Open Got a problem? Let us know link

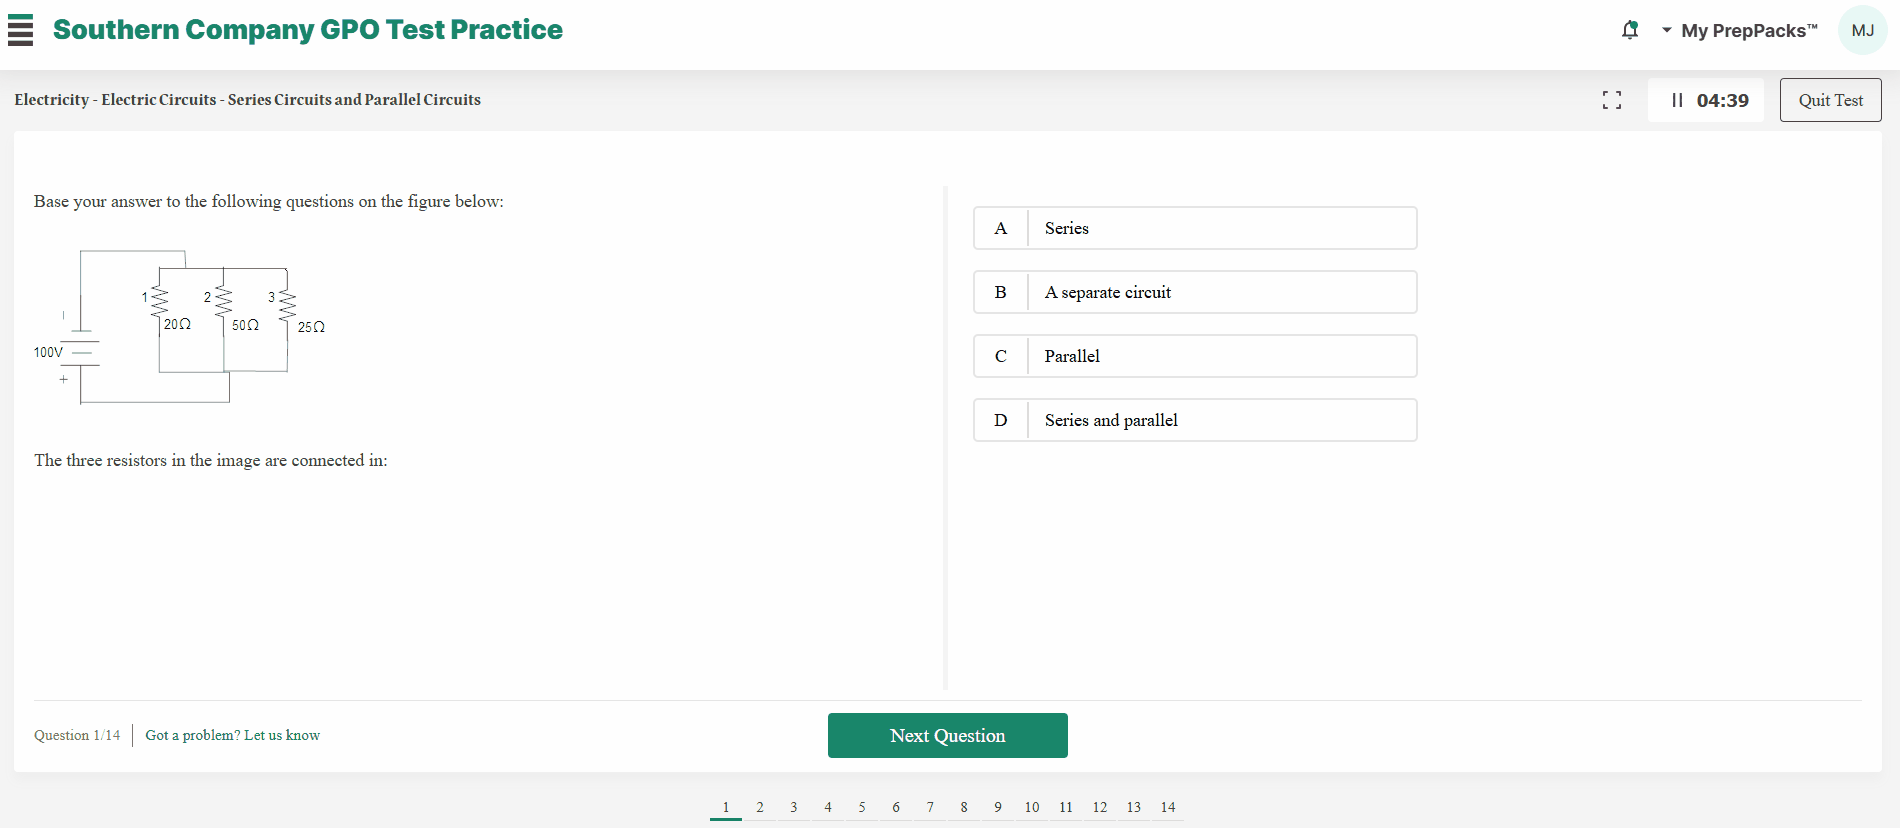233,735
